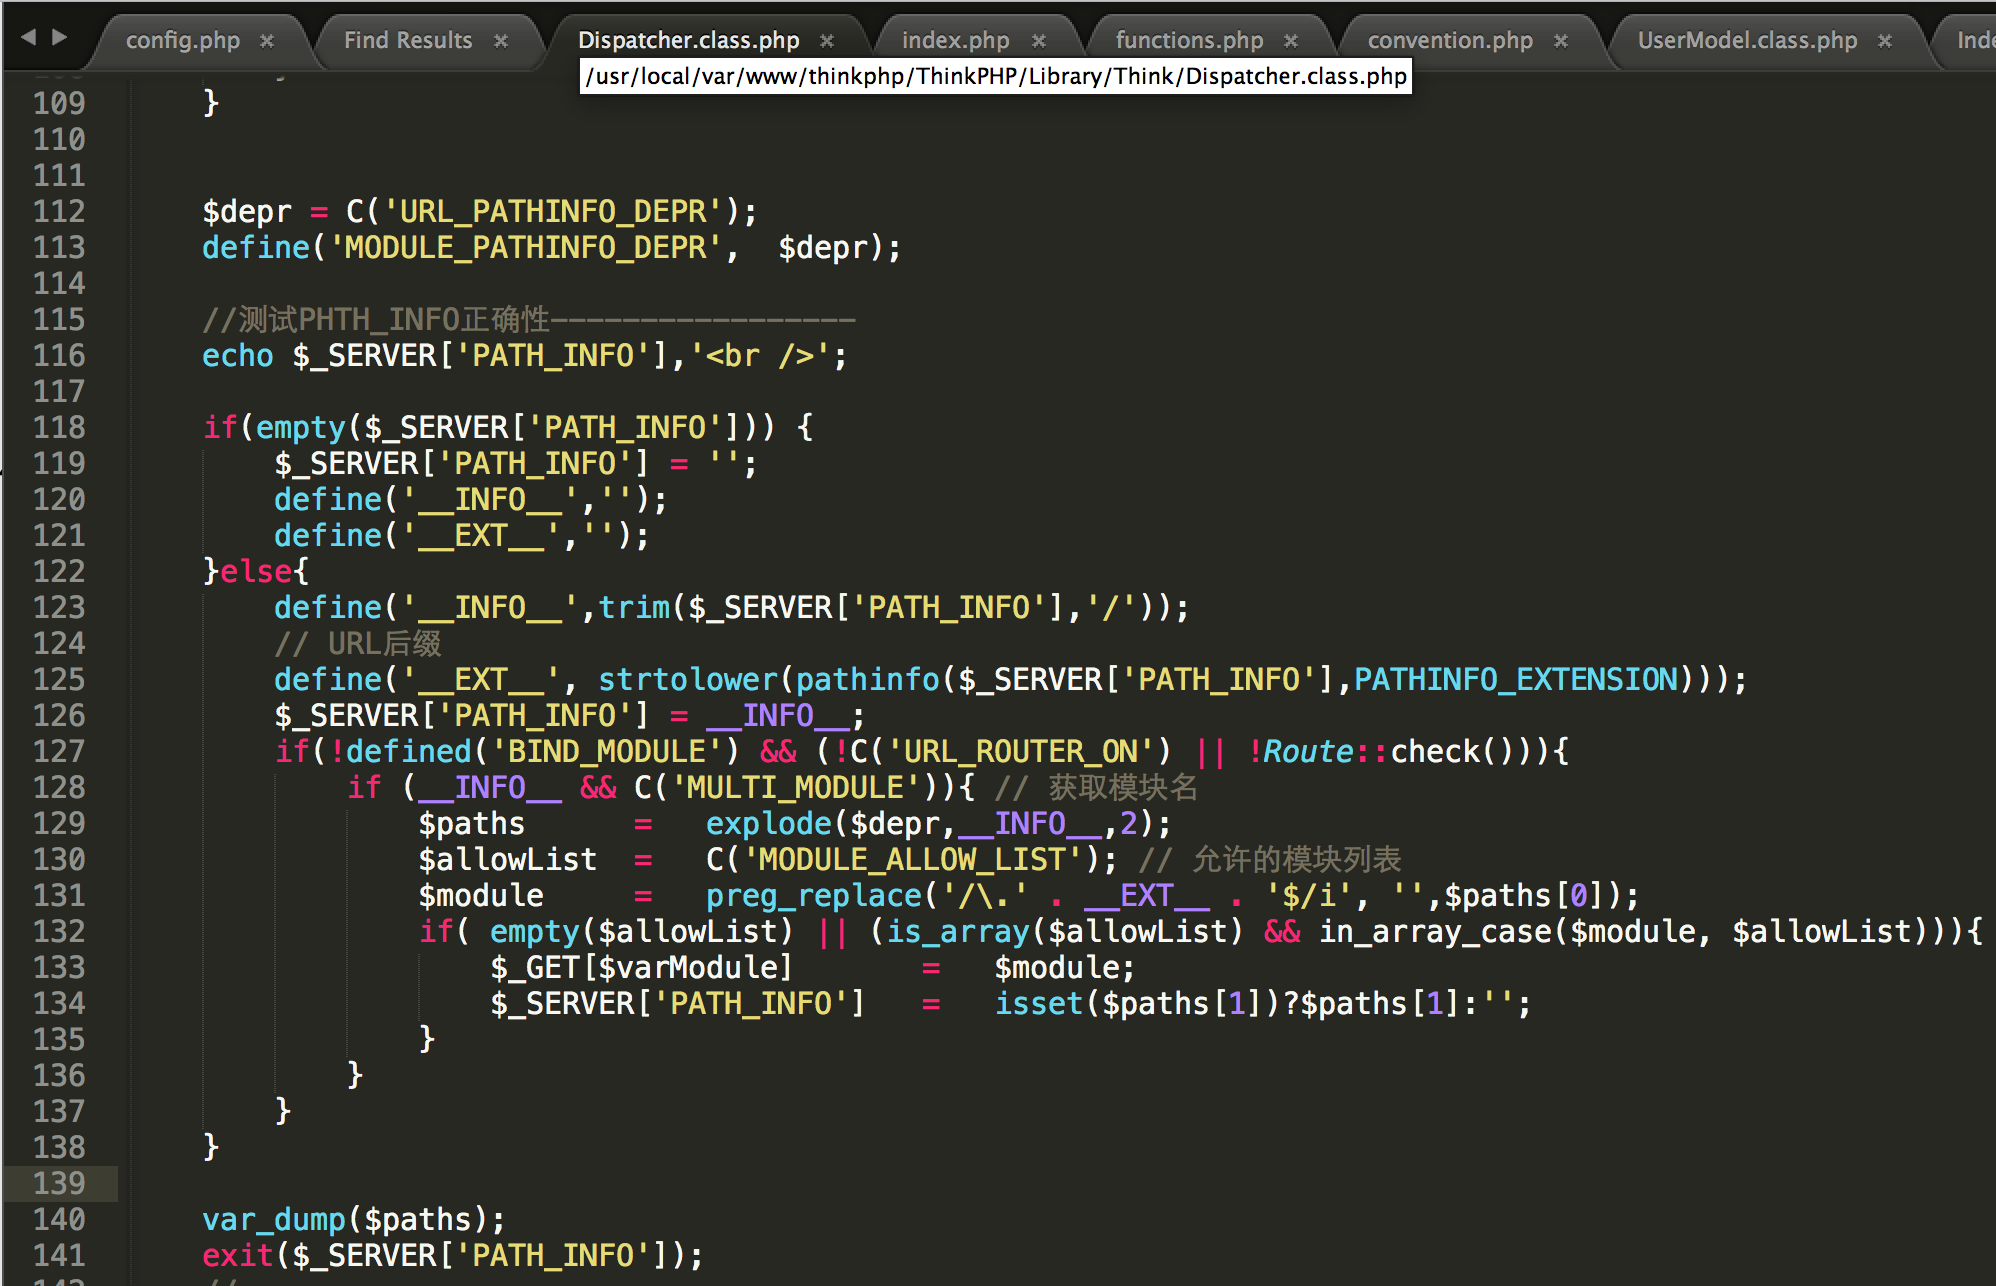
Task: Click the $_GET[$varModule] expression
Action: [x=642, y=967]
